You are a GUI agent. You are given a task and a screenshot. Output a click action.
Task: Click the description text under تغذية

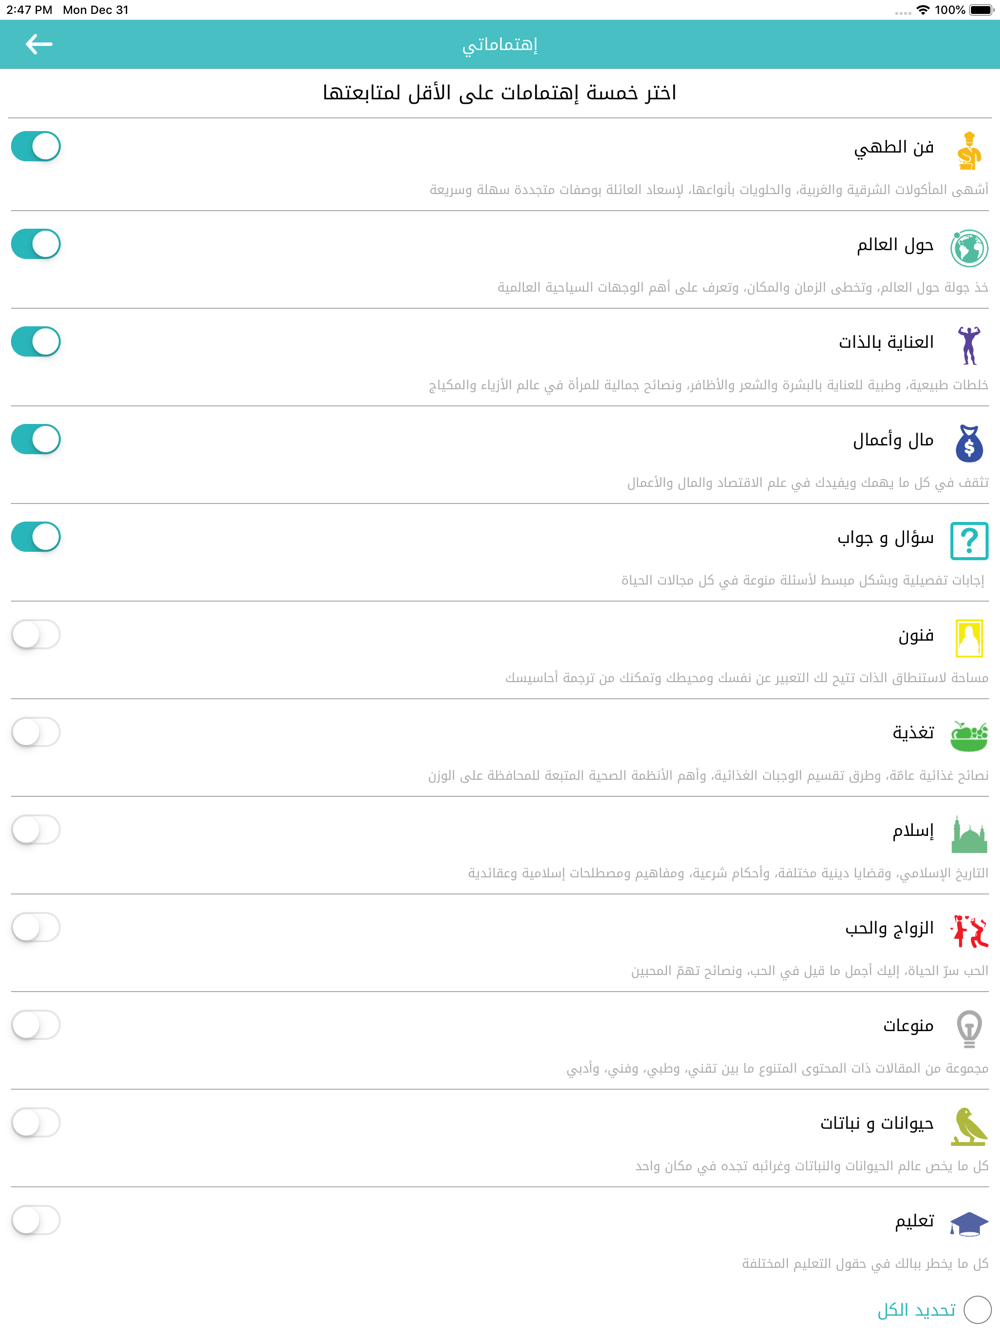(708, 776)
